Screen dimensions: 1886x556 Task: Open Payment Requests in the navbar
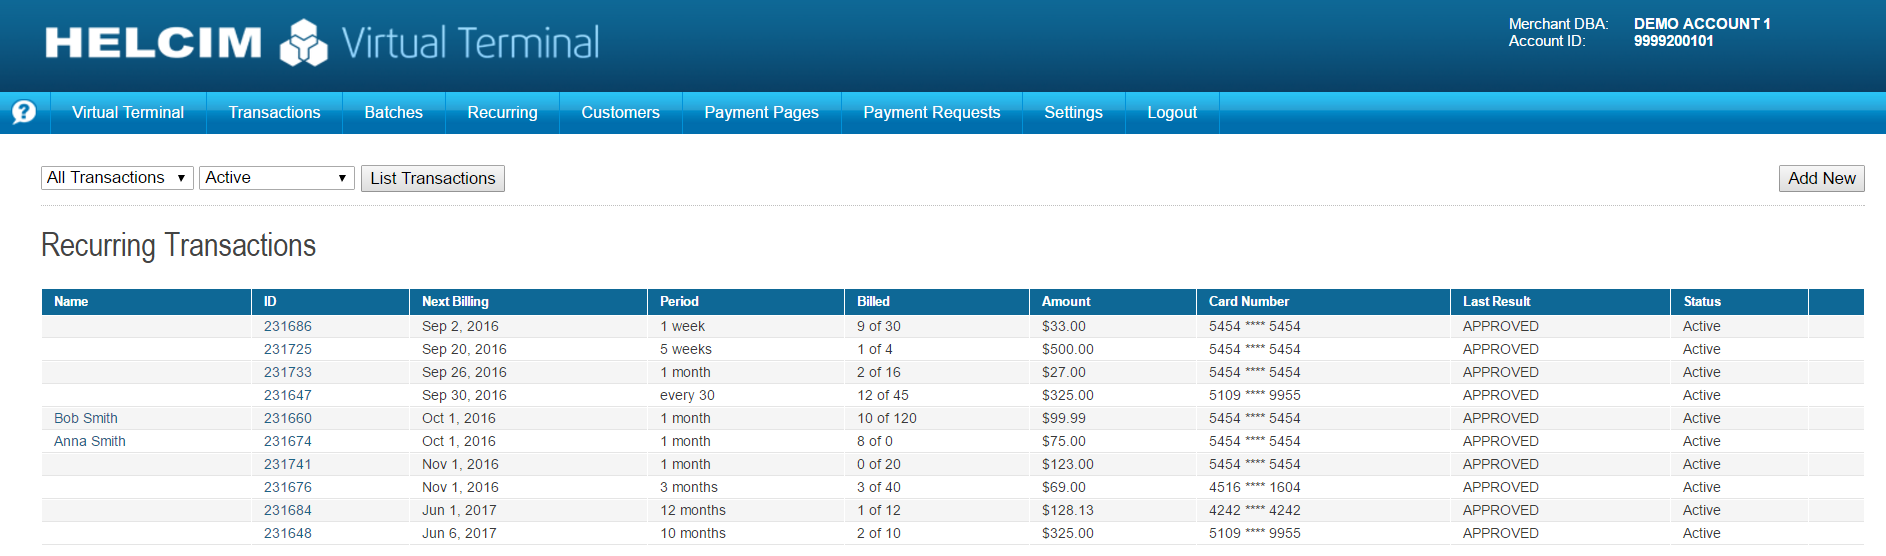pos(931,113)
